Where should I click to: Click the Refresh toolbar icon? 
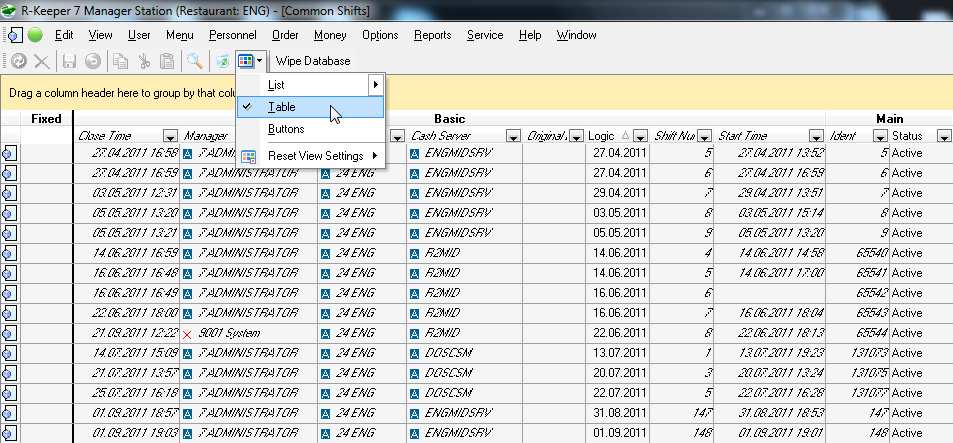19,61
